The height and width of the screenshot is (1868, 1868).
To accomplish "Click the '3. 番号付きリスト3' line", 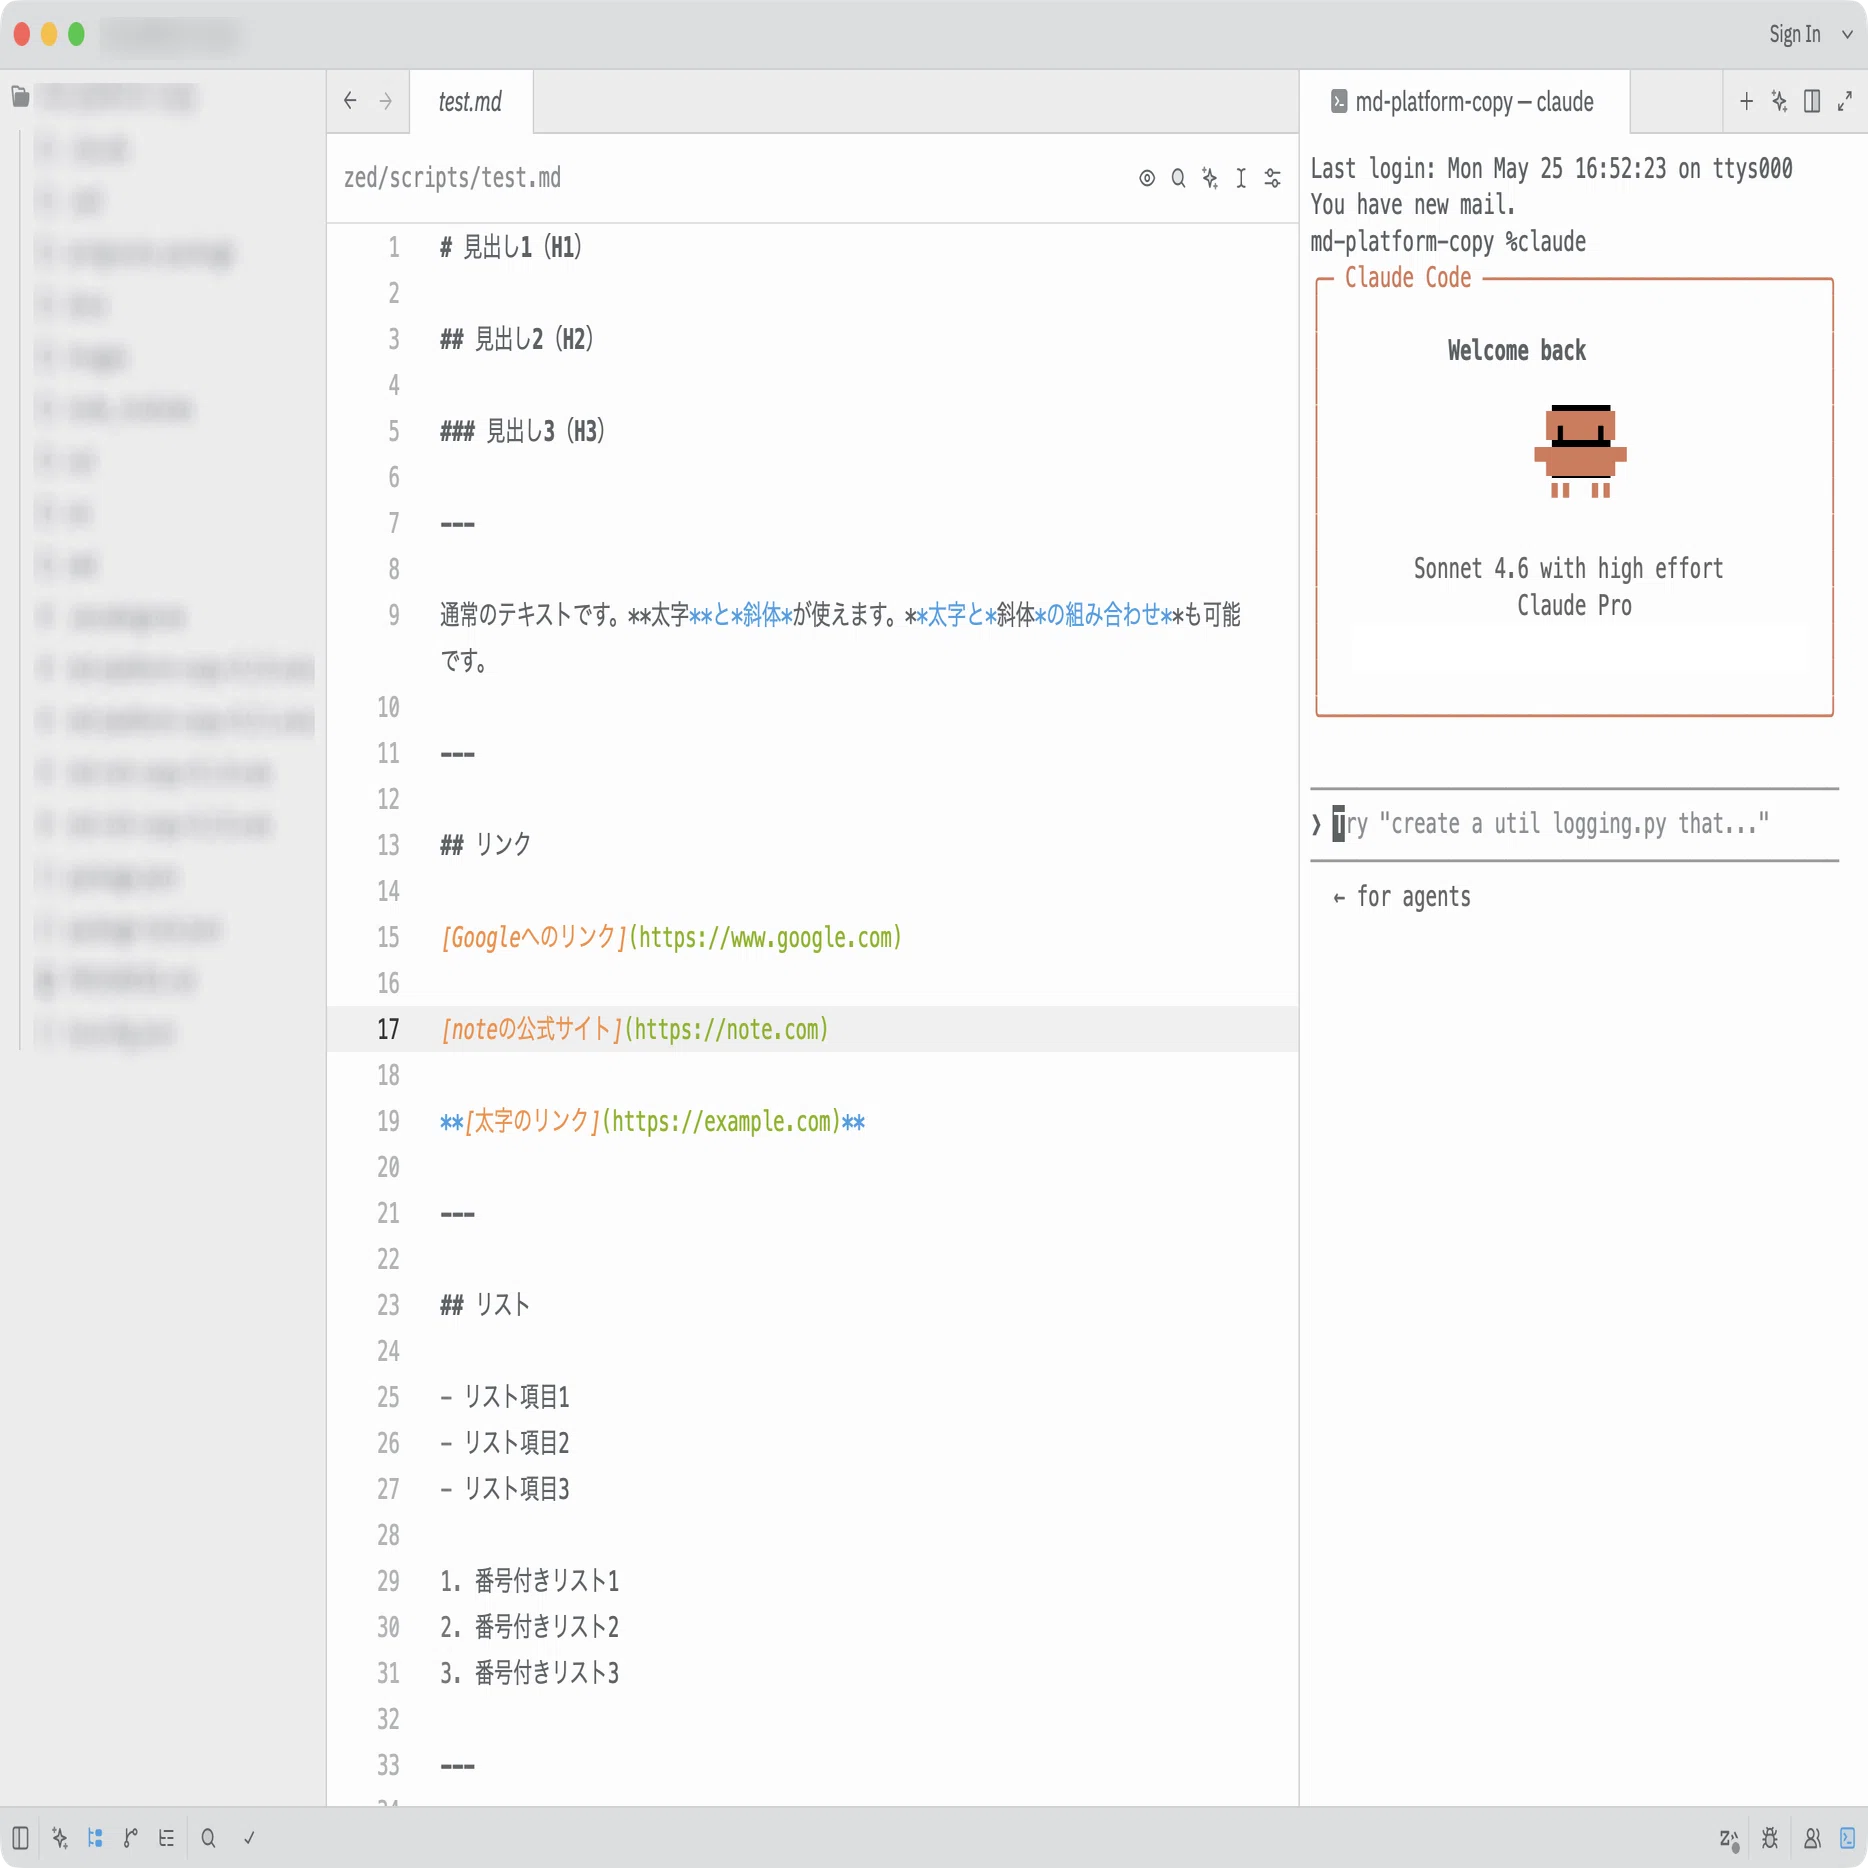I will [x=530, y=1673].
